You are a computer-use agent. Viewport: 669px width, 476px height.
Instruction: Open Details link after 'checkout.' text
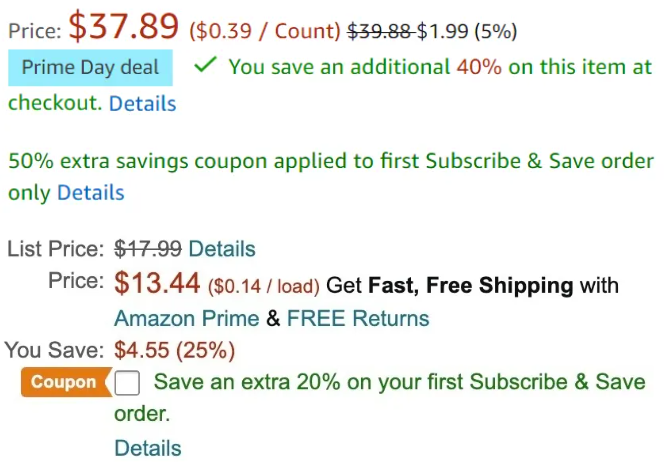tap(142, 104)
